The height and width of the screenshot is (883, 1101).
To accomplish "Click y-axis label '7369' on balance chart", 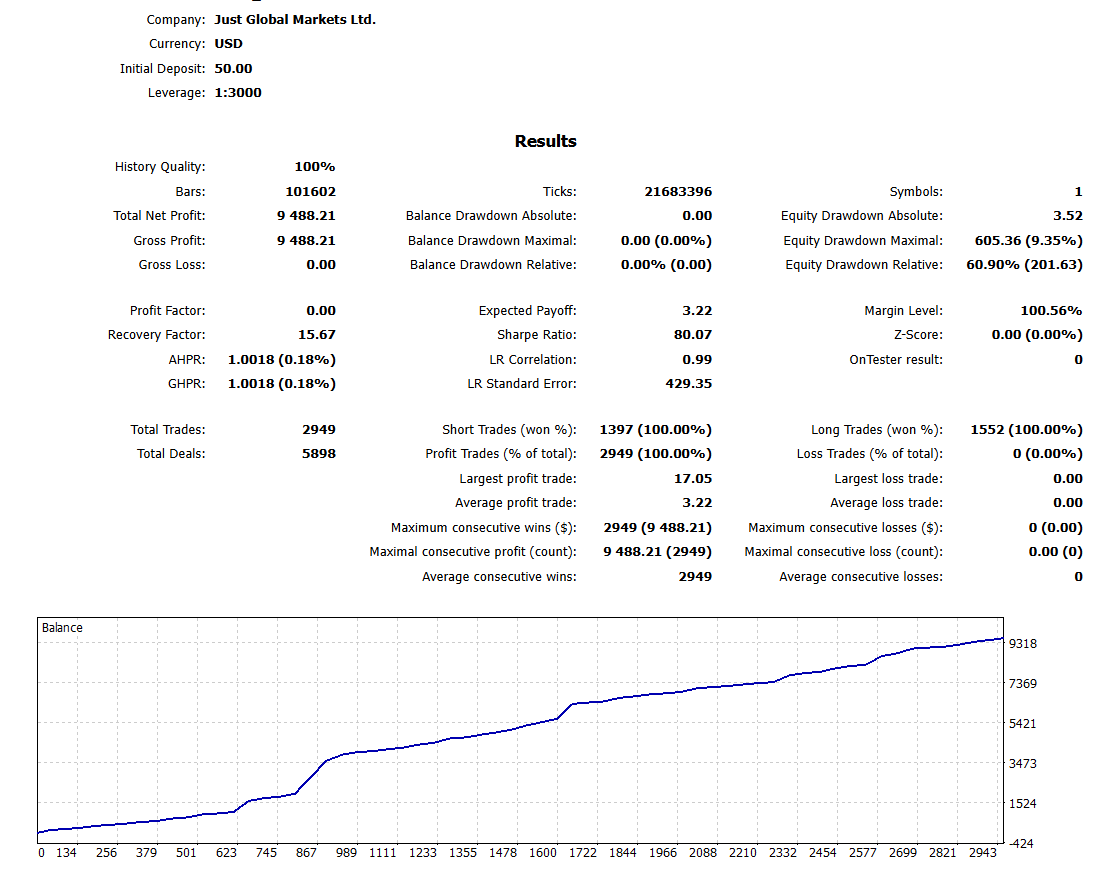I will [1023, 684].
